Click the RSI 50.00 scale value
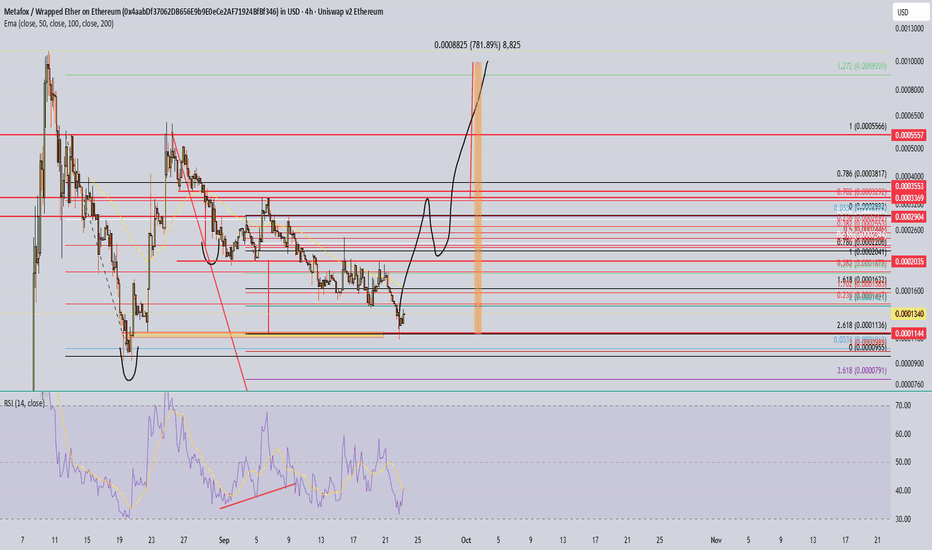This screenshot has height=550, width=932. pos(903,462)
